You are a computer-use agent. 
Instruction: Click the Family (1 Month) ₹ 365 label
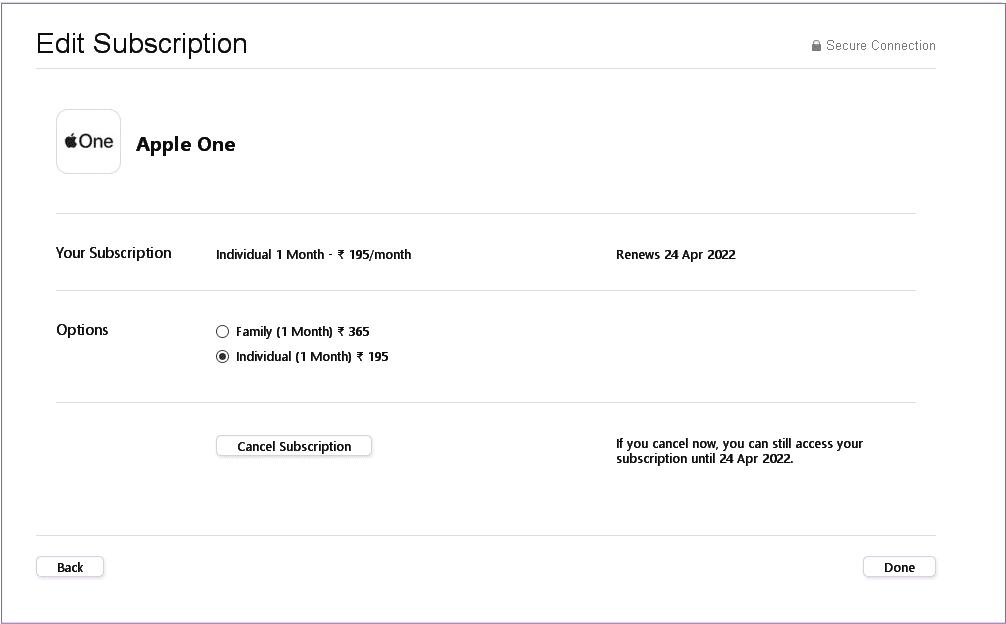(303, 332)
